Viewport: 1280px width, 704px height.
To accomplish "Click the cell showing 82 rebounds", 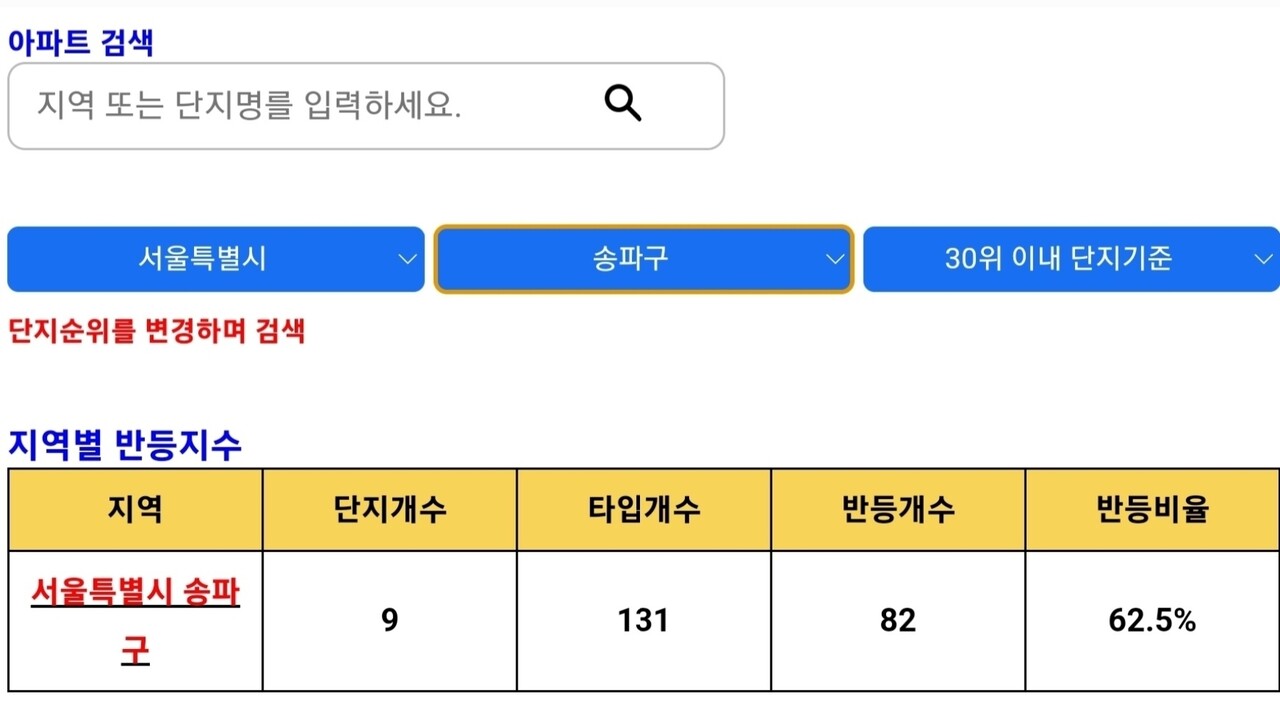I will click(898, 620).
